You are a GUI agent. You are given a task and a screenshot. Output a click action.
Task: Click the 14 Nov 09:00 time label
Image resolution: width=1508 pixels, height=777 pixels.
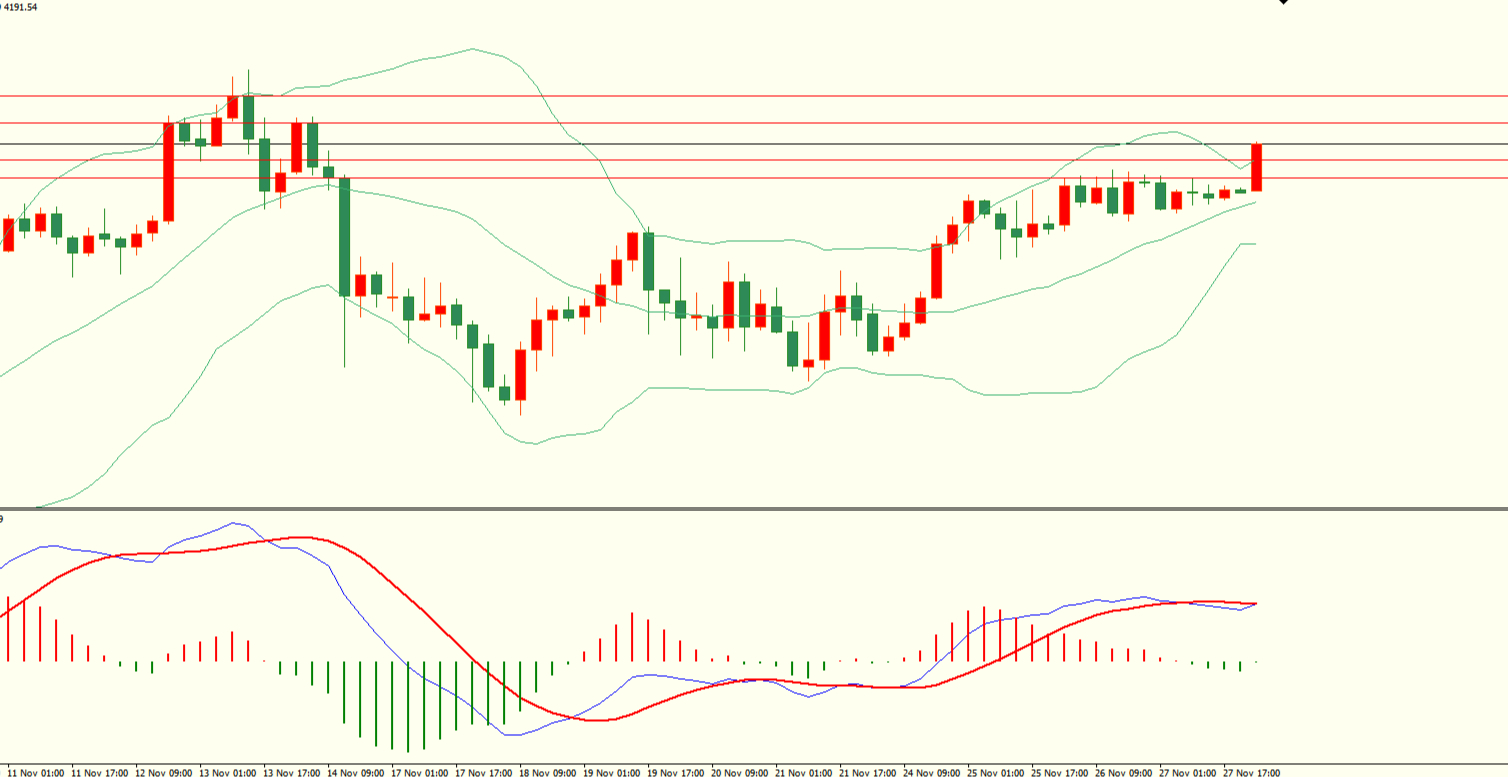coord(358,772)
